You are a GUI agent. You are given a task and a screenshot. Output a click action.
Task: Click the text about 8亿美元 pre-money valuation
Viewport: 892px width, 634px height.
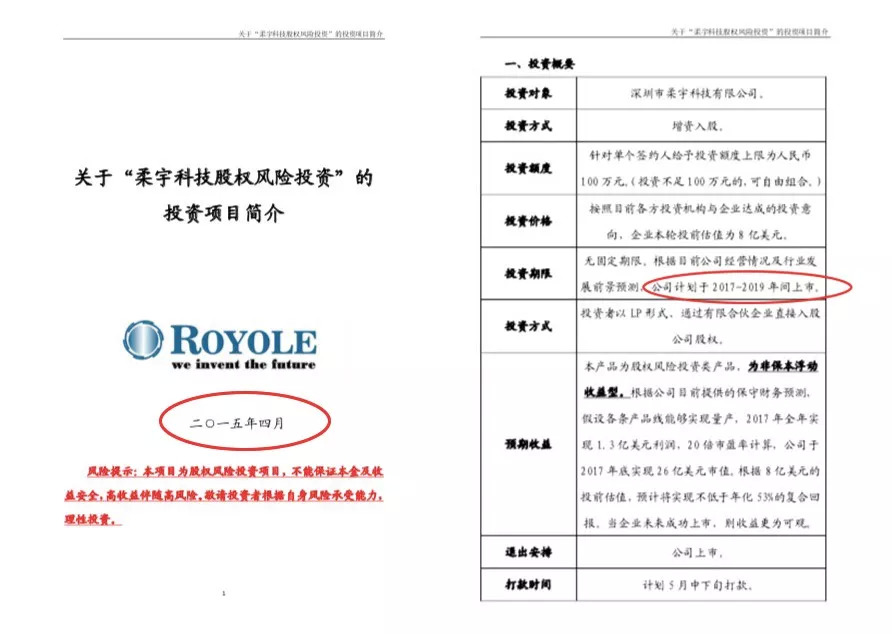[701, 221]
